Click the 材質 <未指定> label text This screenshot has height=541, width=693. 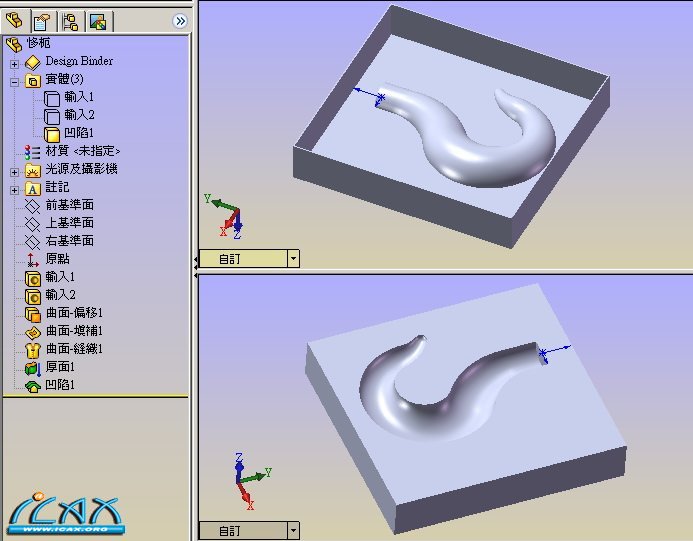[x=83, y=151]
